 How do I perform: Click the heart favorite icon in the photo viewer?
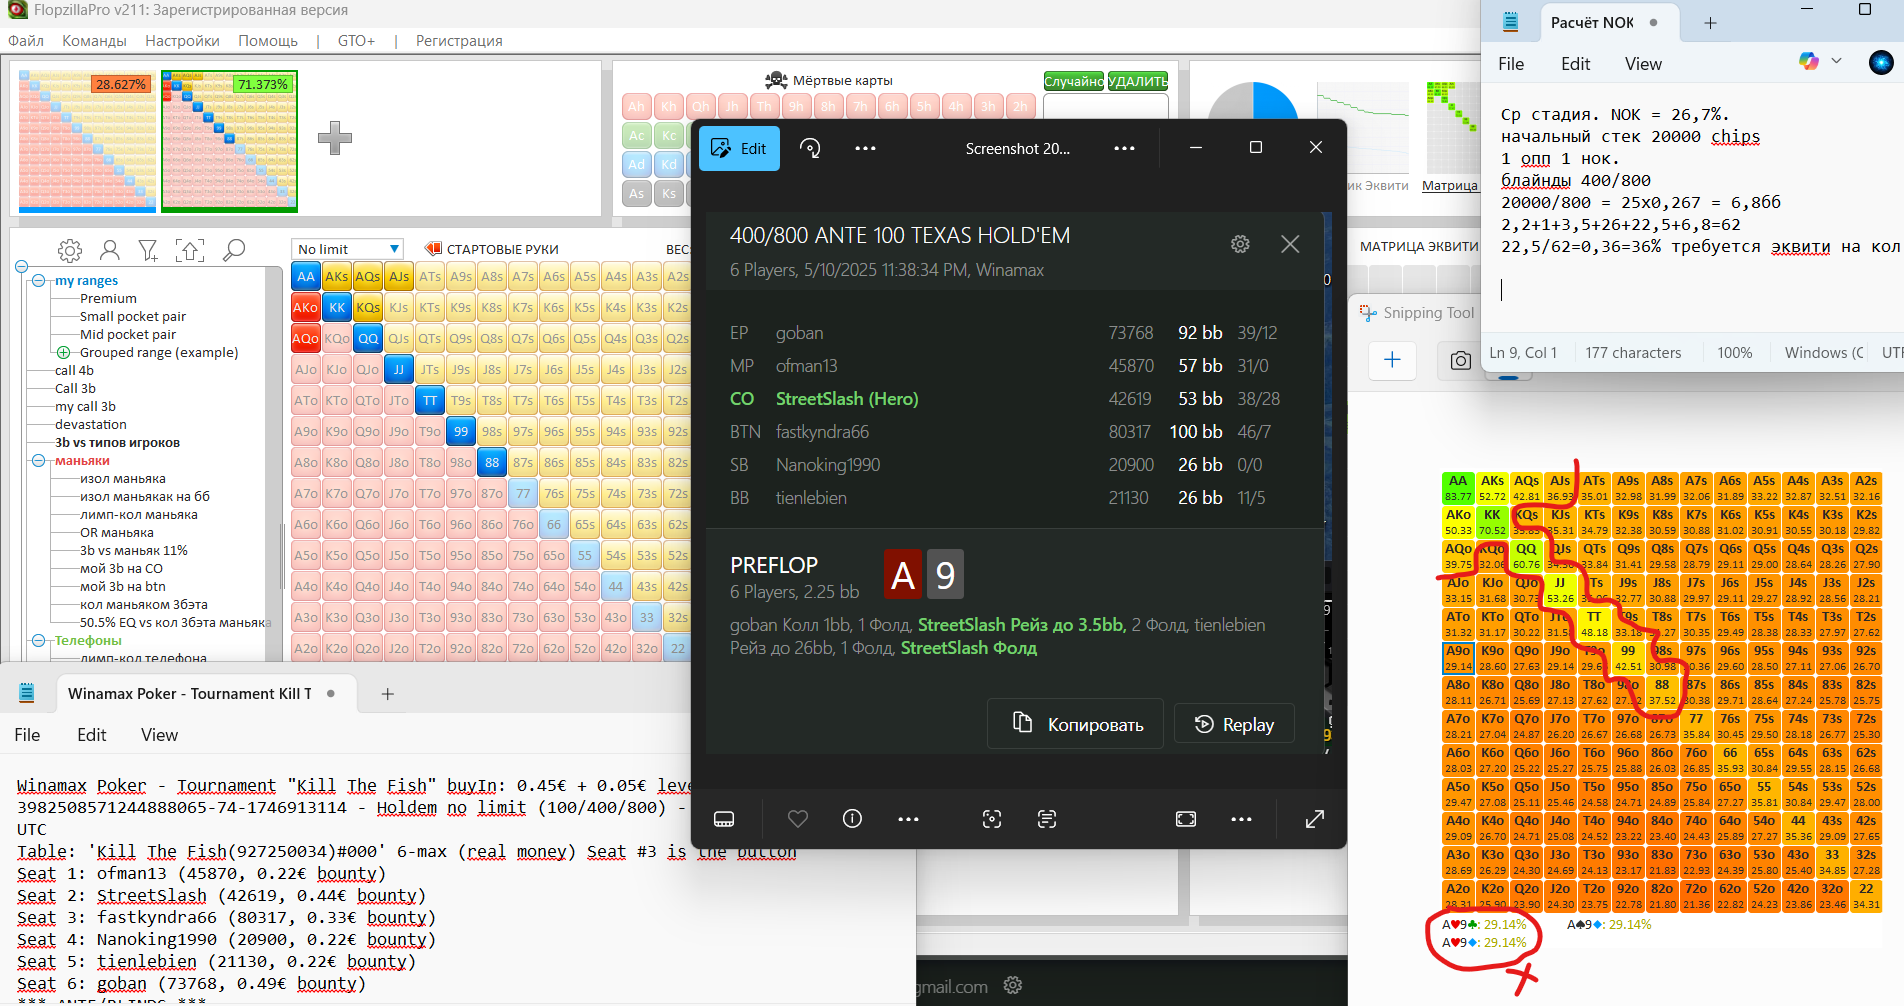(798, 819)
